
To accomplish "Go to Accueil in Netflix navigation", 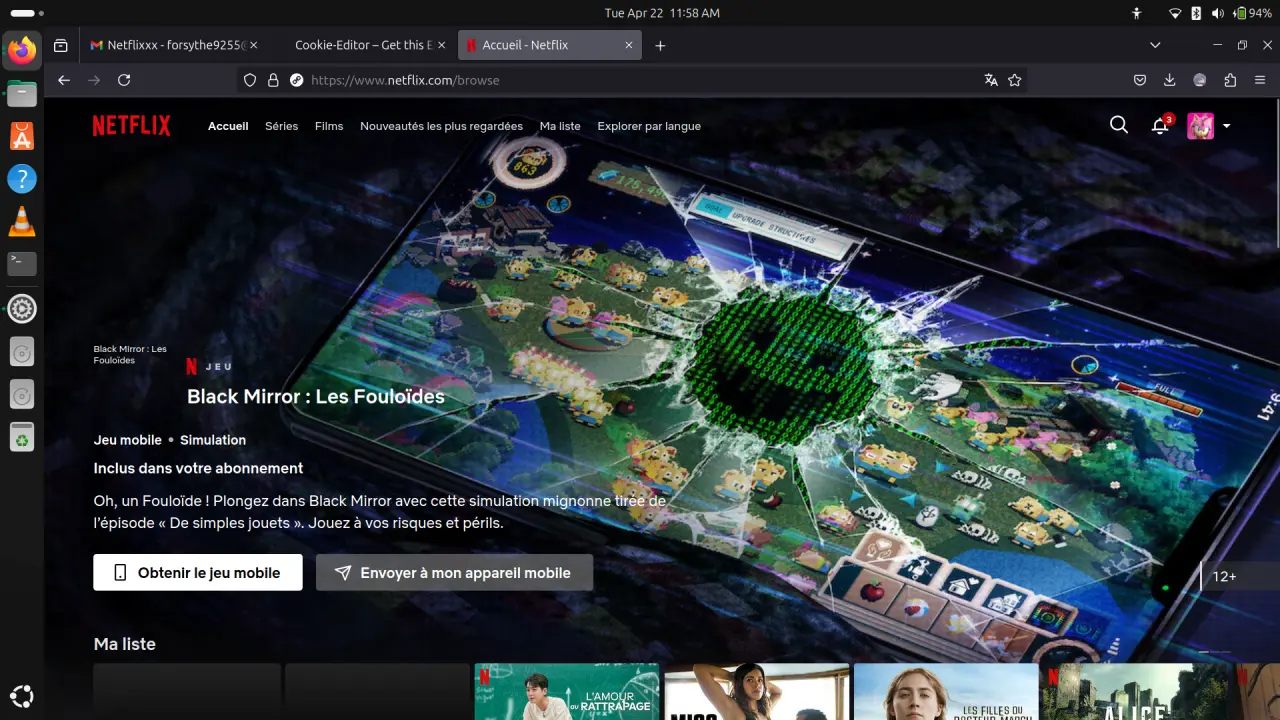I will tap(228, 126).
